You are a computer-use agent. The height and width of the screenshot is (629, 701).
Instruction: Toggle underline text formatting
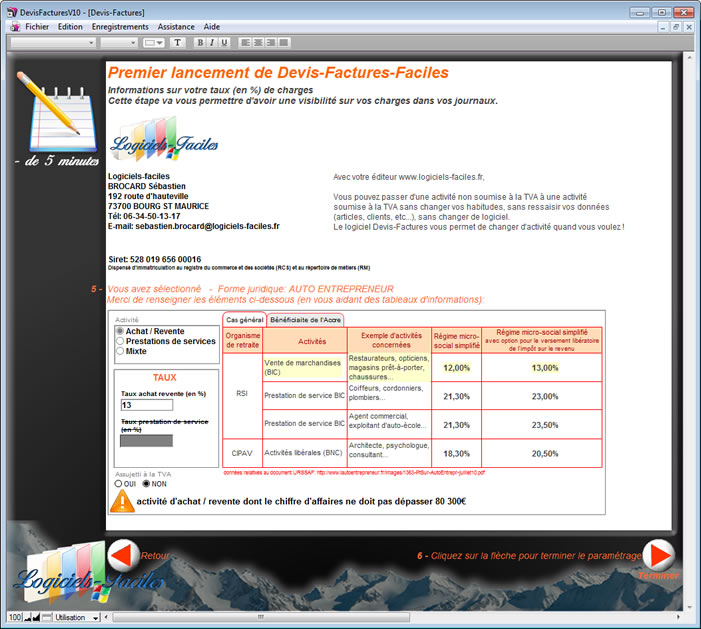[224, 43]
